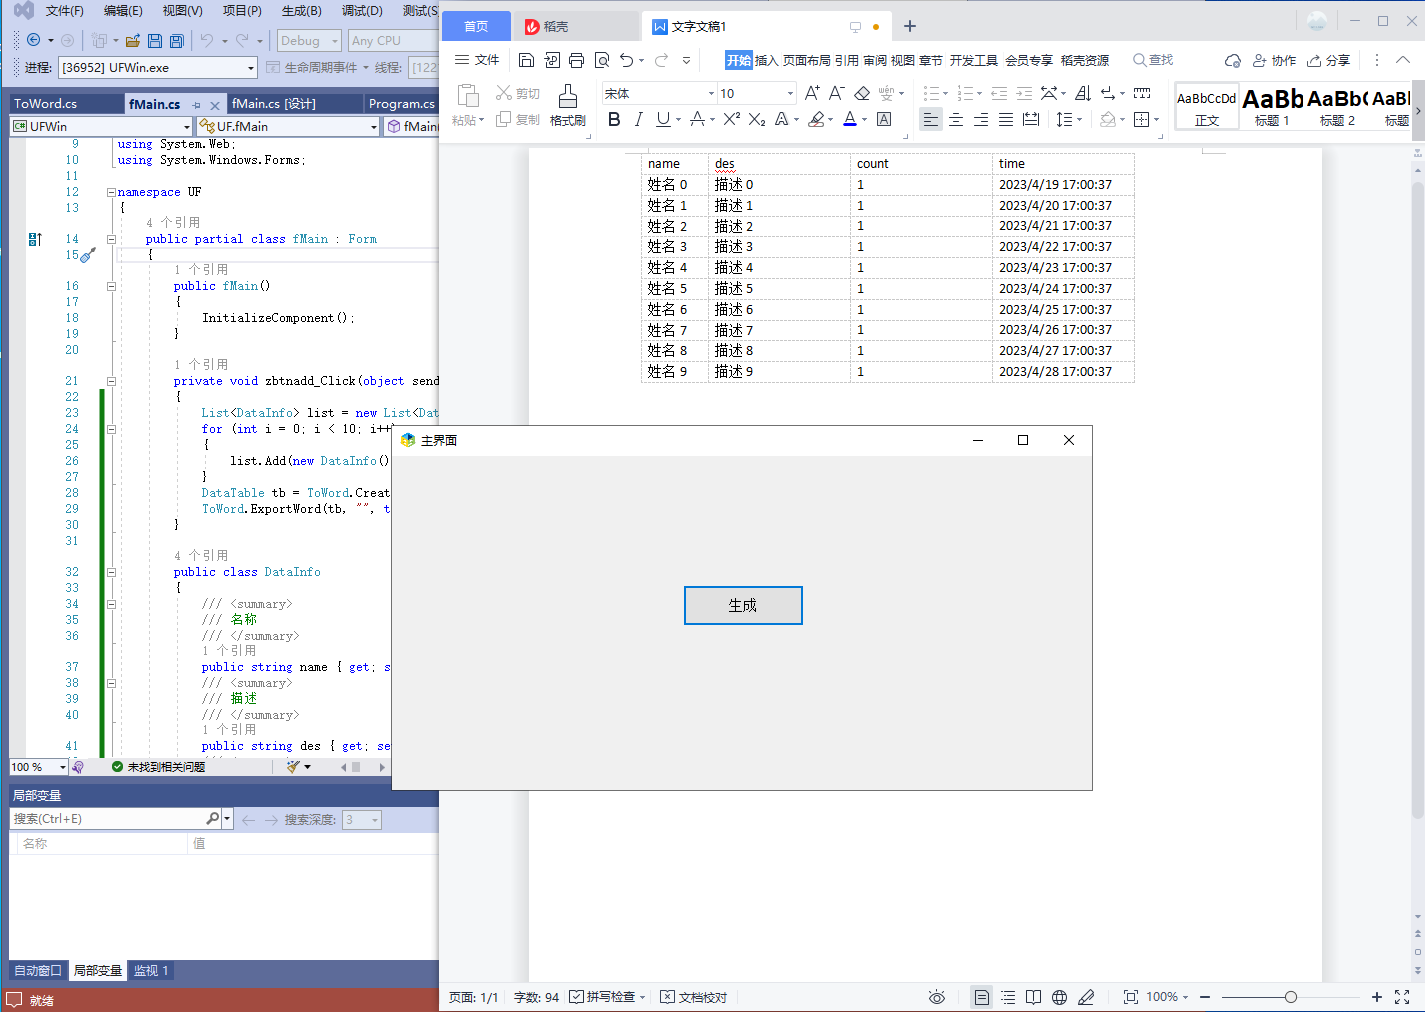This screenshot has width=1425, height=1012.
Task: Click the cloud sync icon in WPS header
Action: click(x=1233, y=61)
